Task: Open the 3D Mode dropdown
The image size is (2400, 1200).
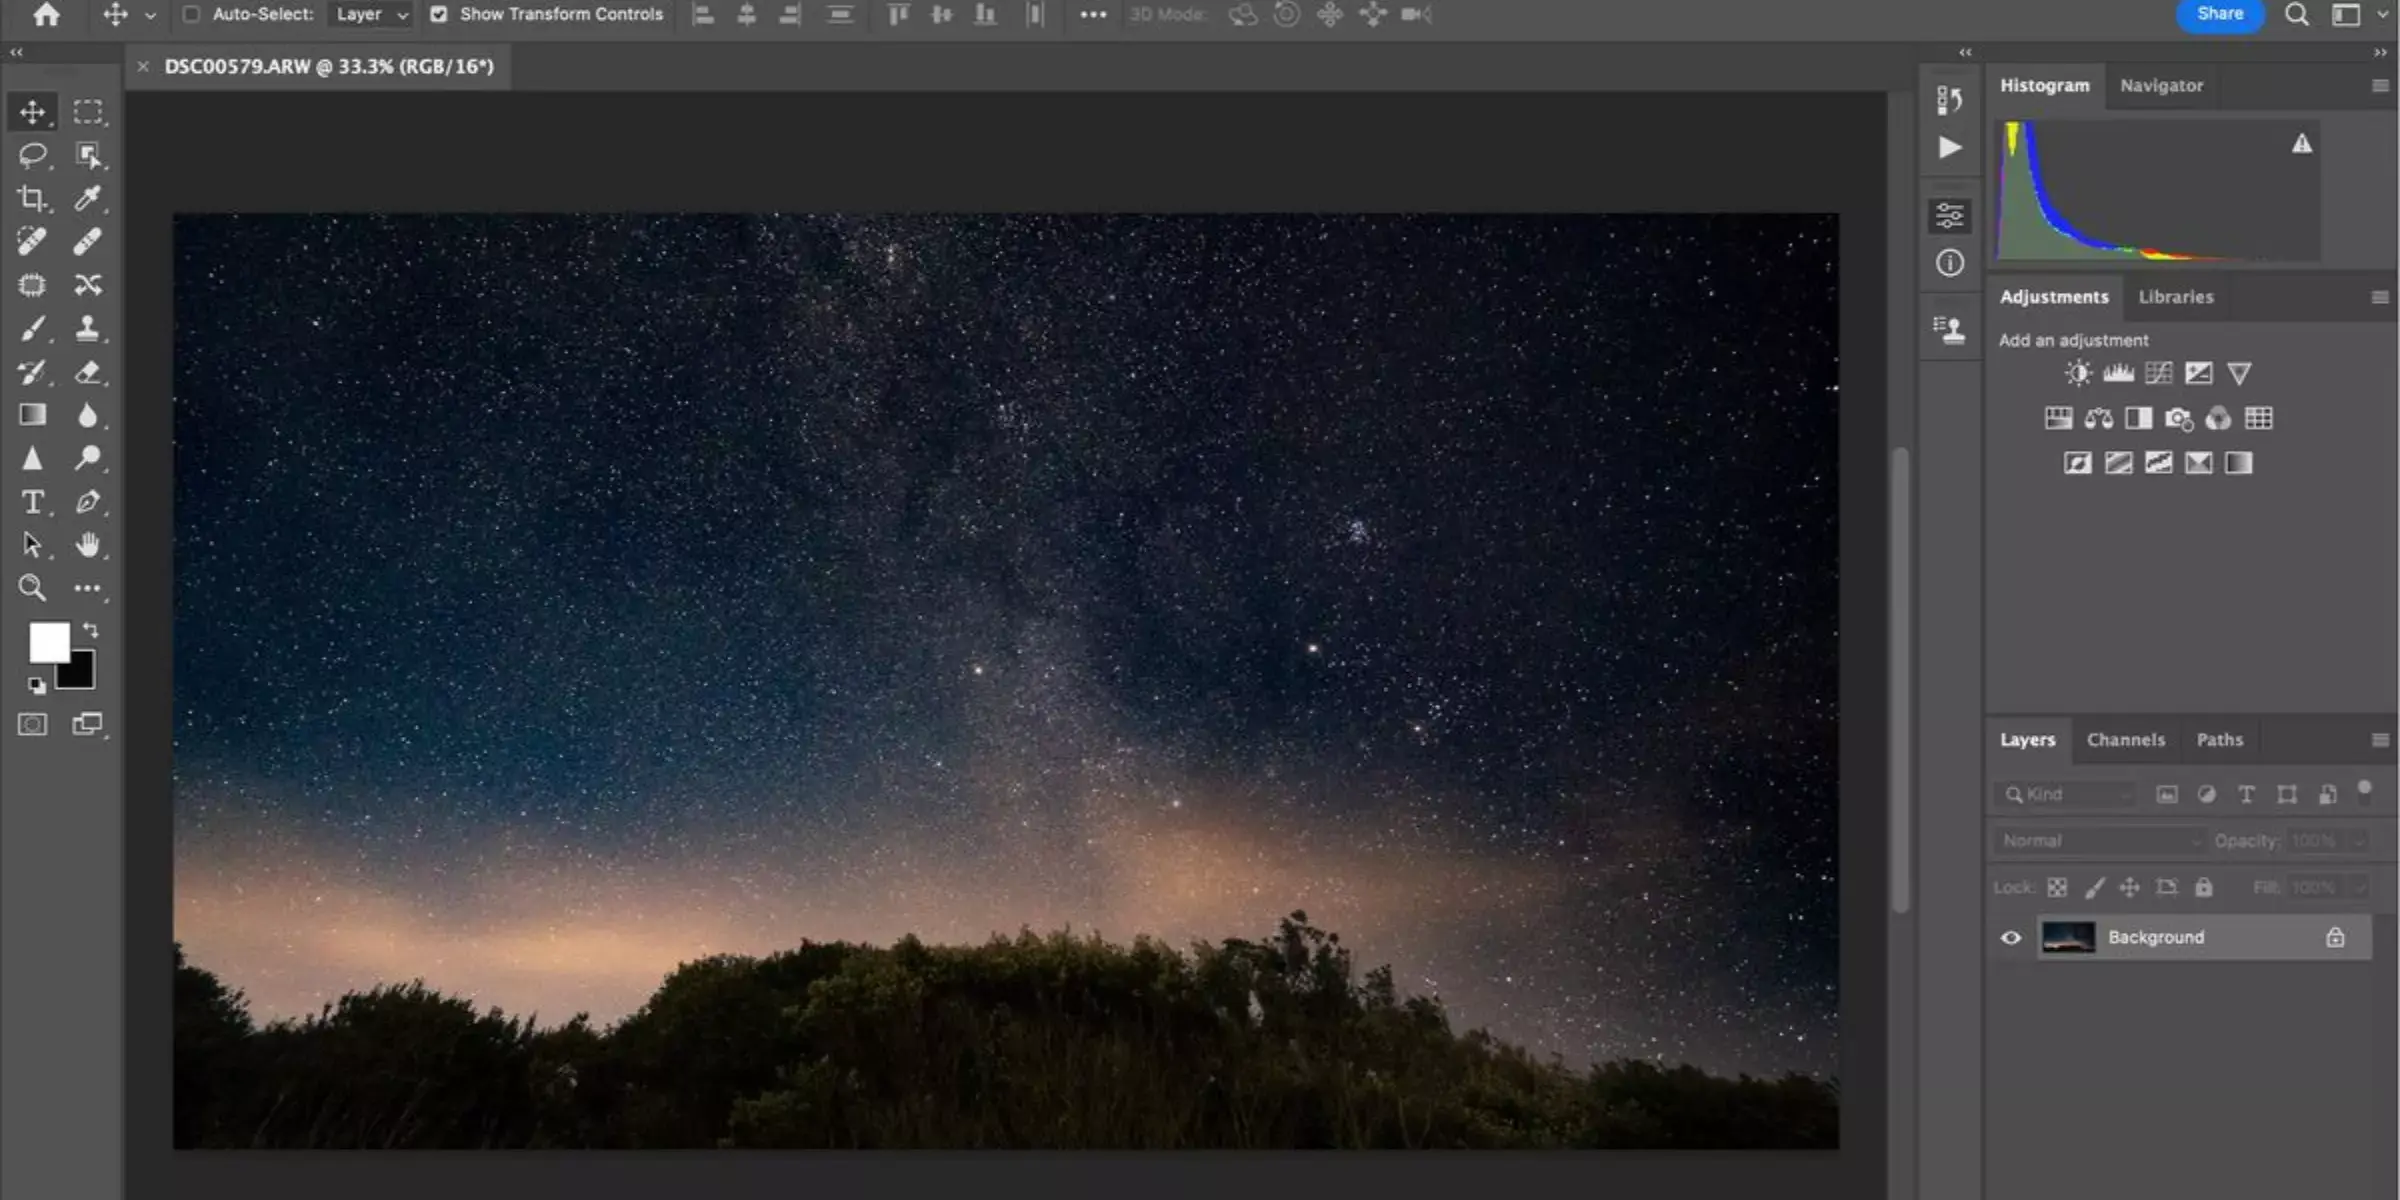Action: click(1166, 14)
